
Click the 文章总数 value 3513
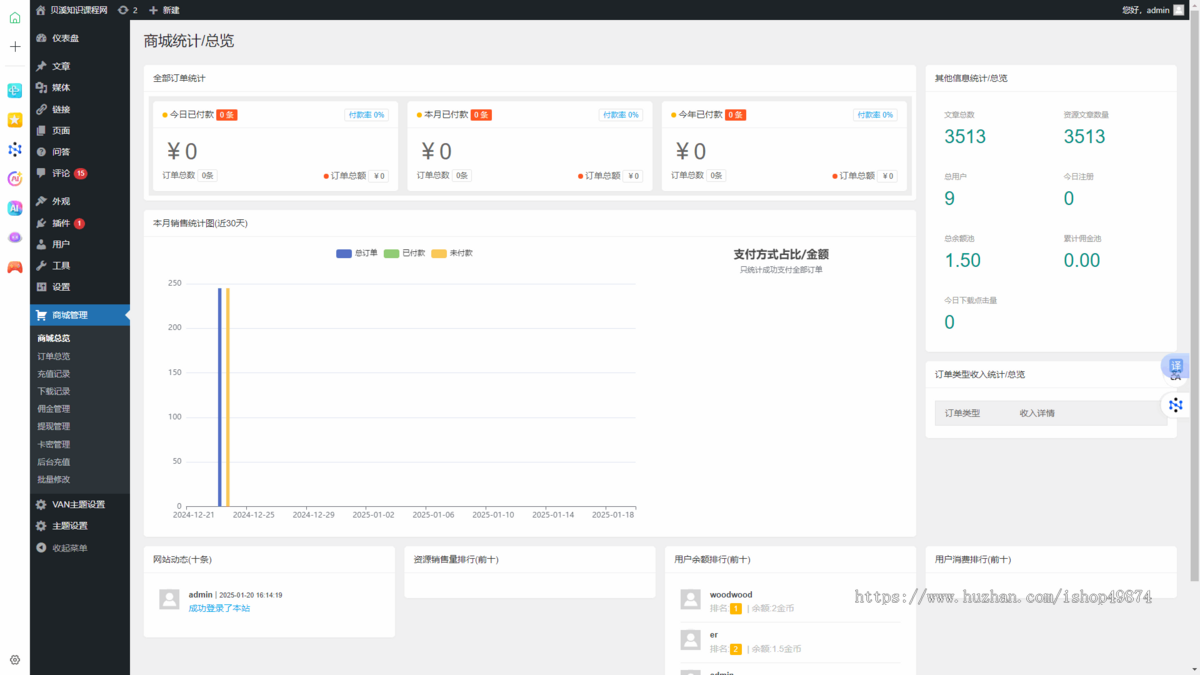[x=965, y=137]
